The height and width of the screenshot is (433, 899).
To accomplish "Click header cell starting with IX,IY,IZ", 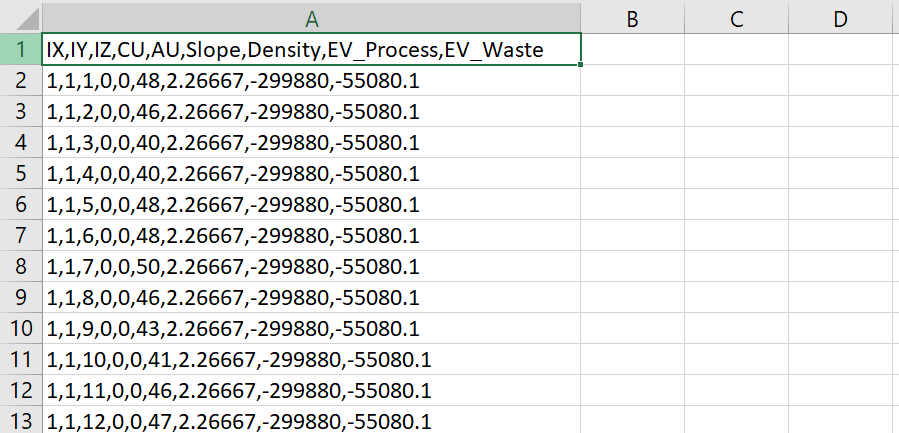I will 311,49.
